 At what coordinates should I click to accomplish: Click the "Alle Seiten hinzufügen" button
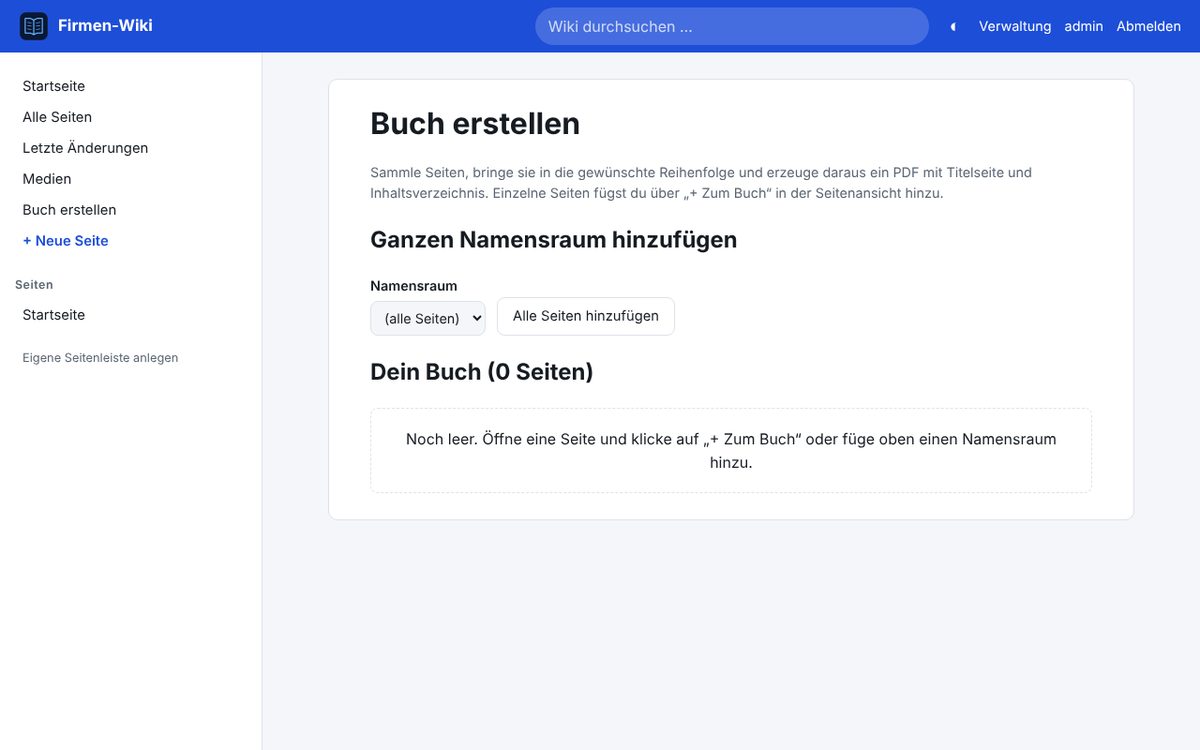coord(586,316)
